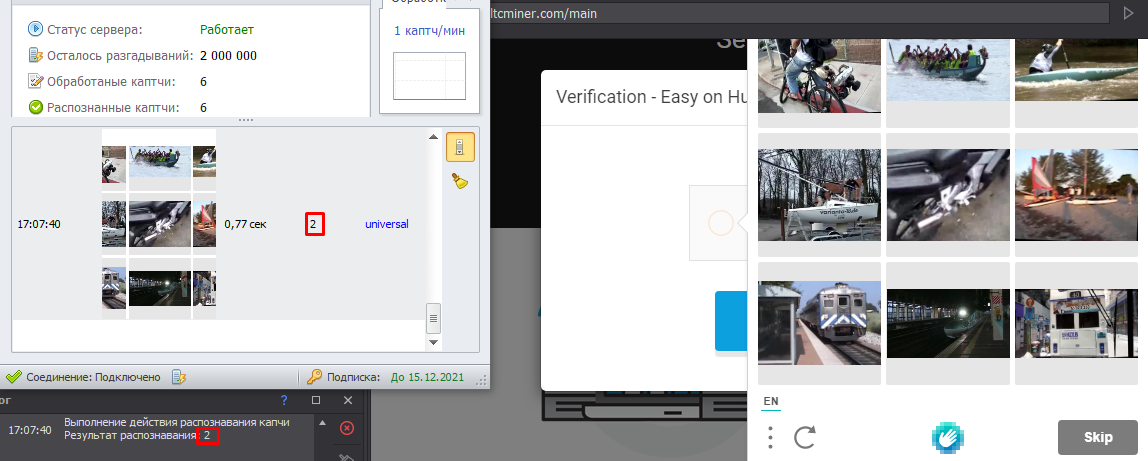
Task: Click the 'Соединение: Подключено' status text
Action: [x=93, y=378]
